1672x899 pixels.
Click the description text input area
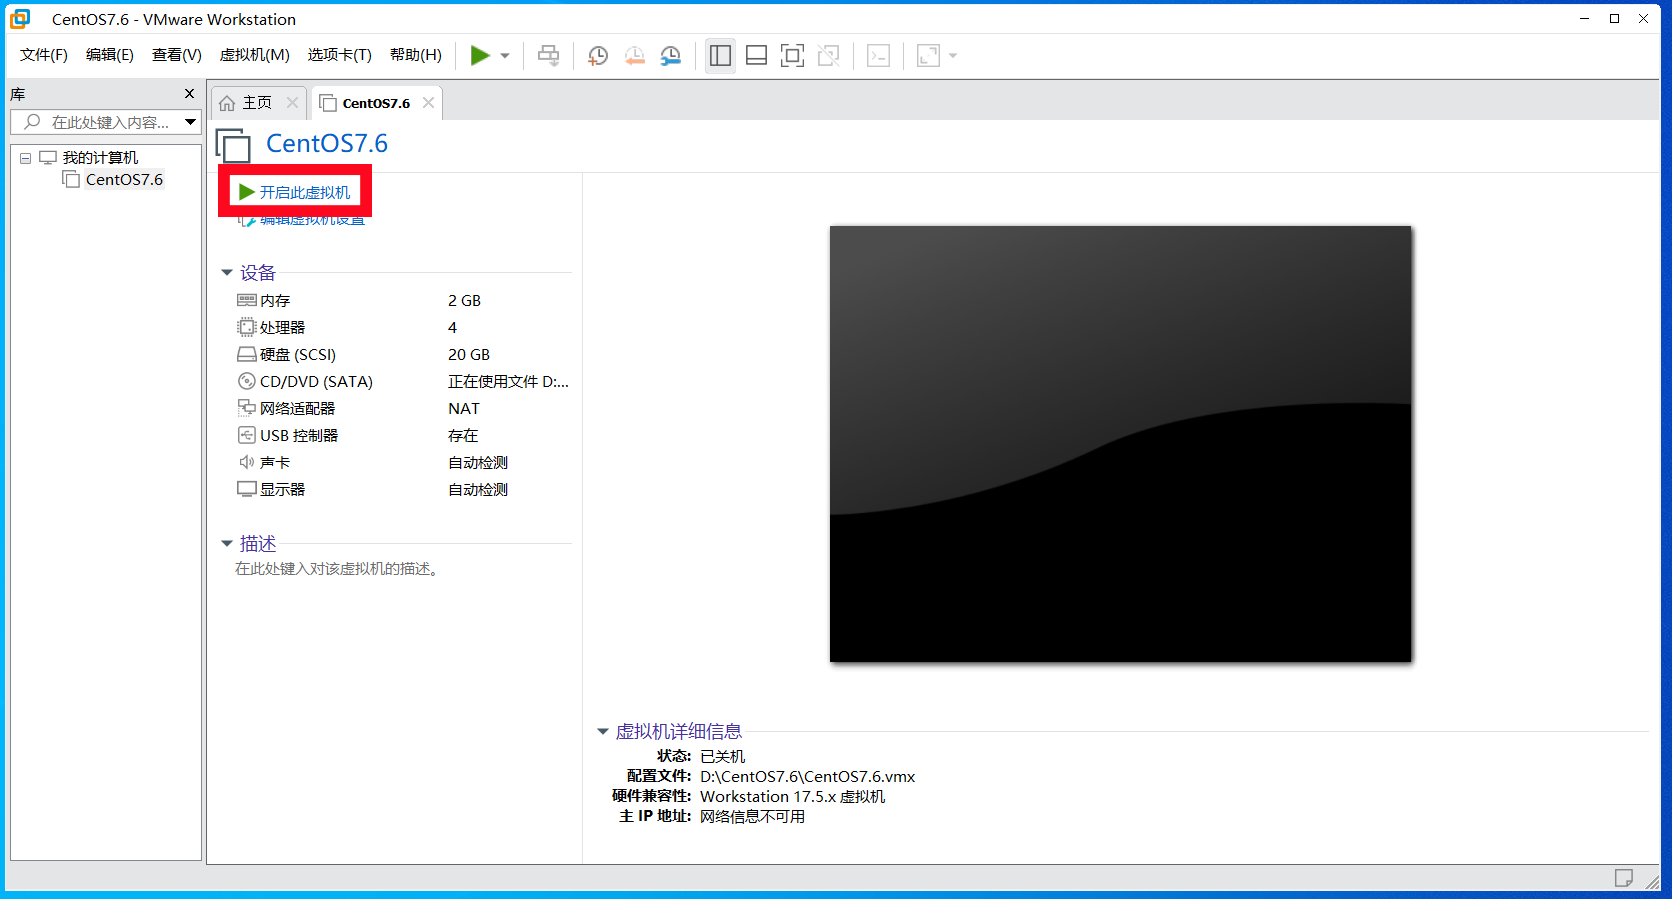pyautogui.click(x=337, y=569)
